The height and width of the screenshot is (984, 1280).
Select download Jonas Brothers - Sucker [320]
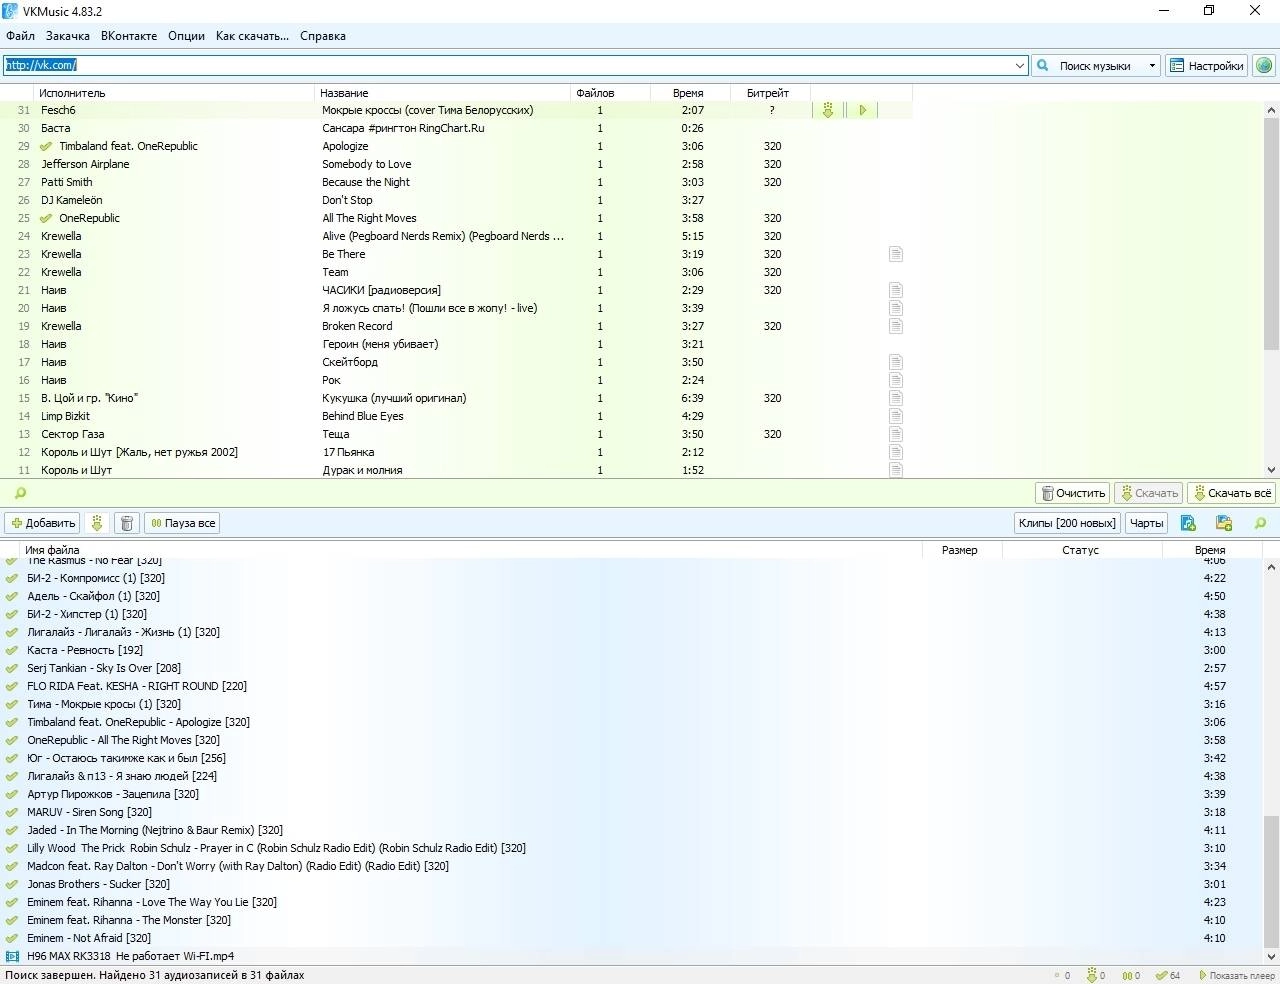click(98, 884)
